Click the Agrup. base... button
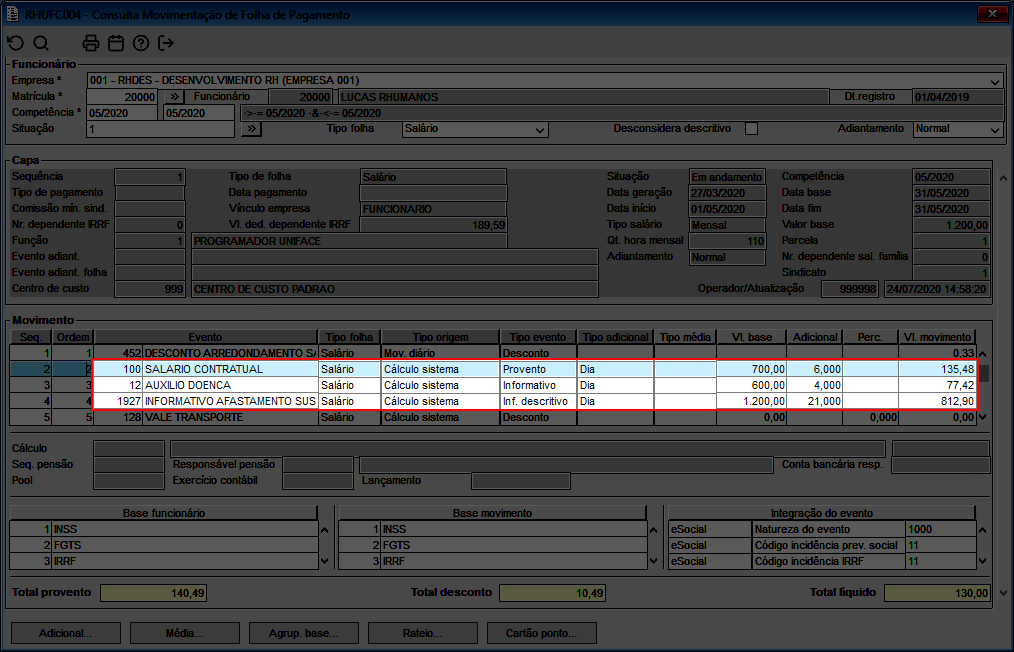1014x652 pixels. (x=304, y=633)
